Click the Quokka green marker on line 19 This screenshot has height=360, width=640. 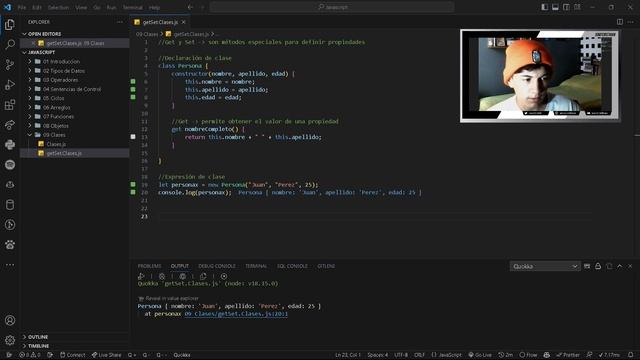click(133, 184)
